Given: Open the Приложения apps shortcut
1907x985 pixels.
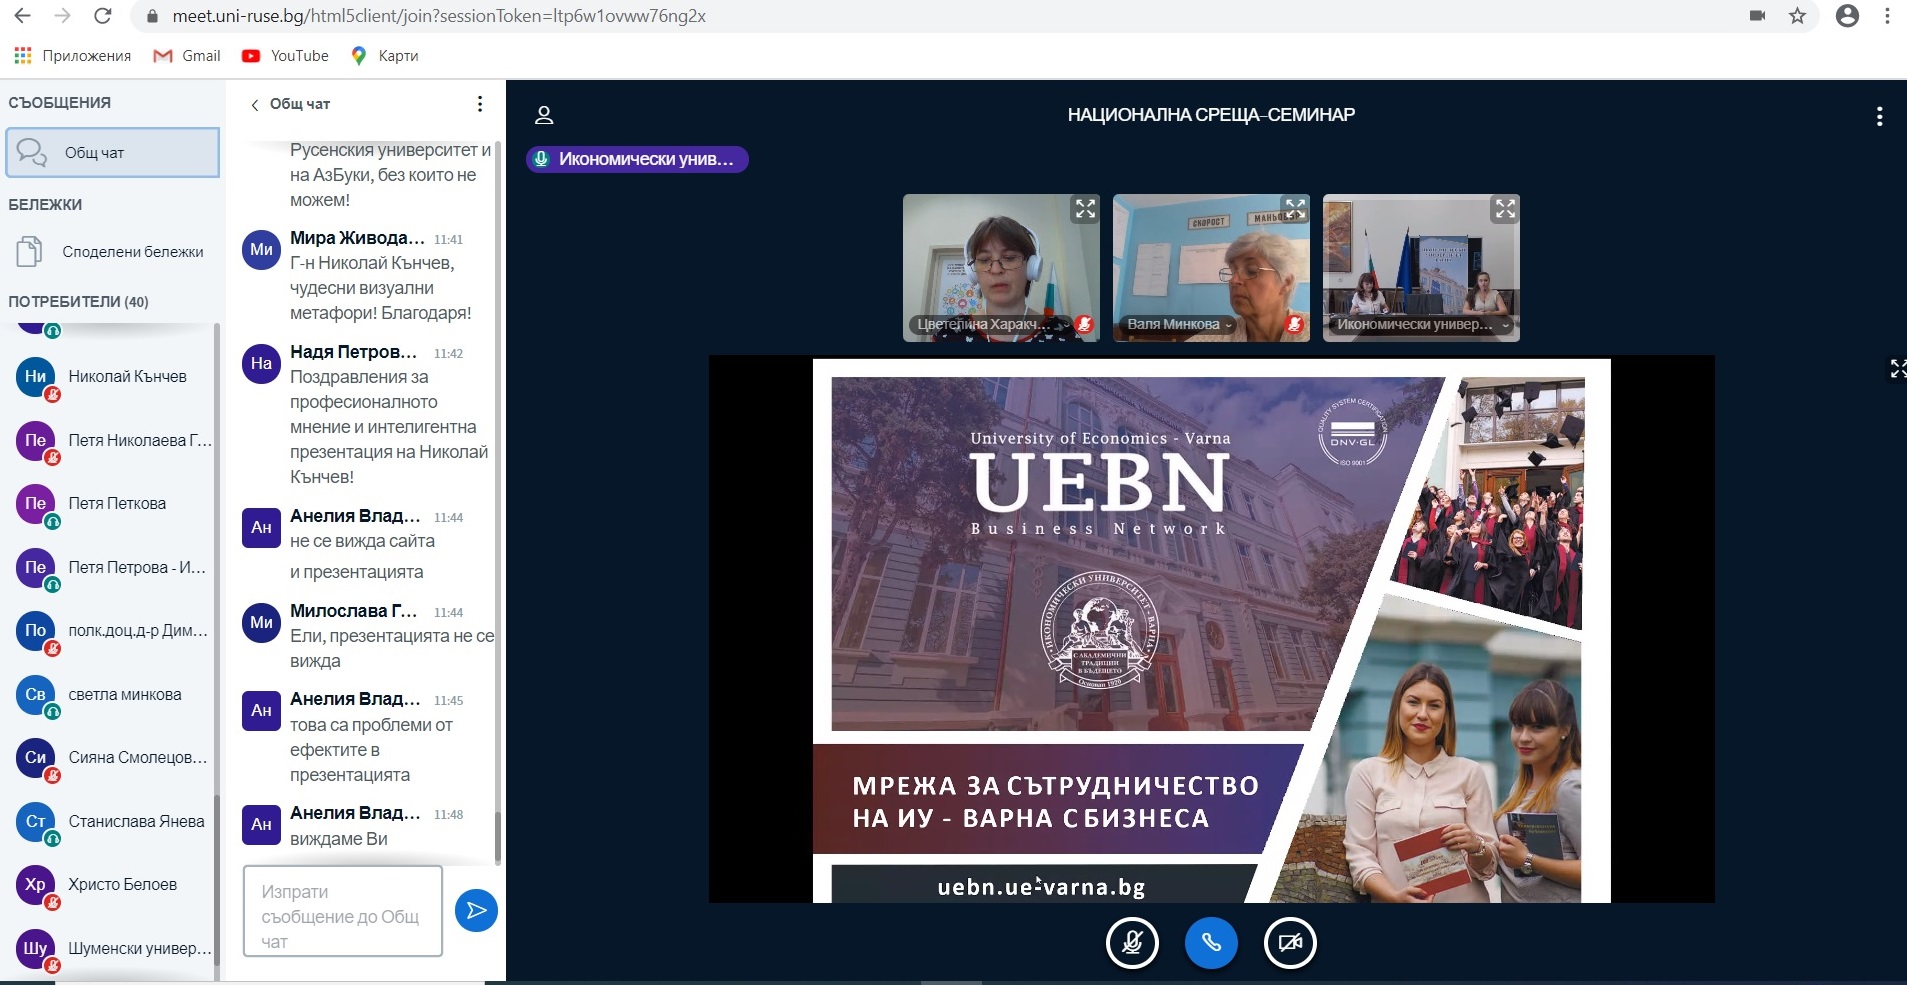Looking at the screenshot, I should tap(72, 56).
